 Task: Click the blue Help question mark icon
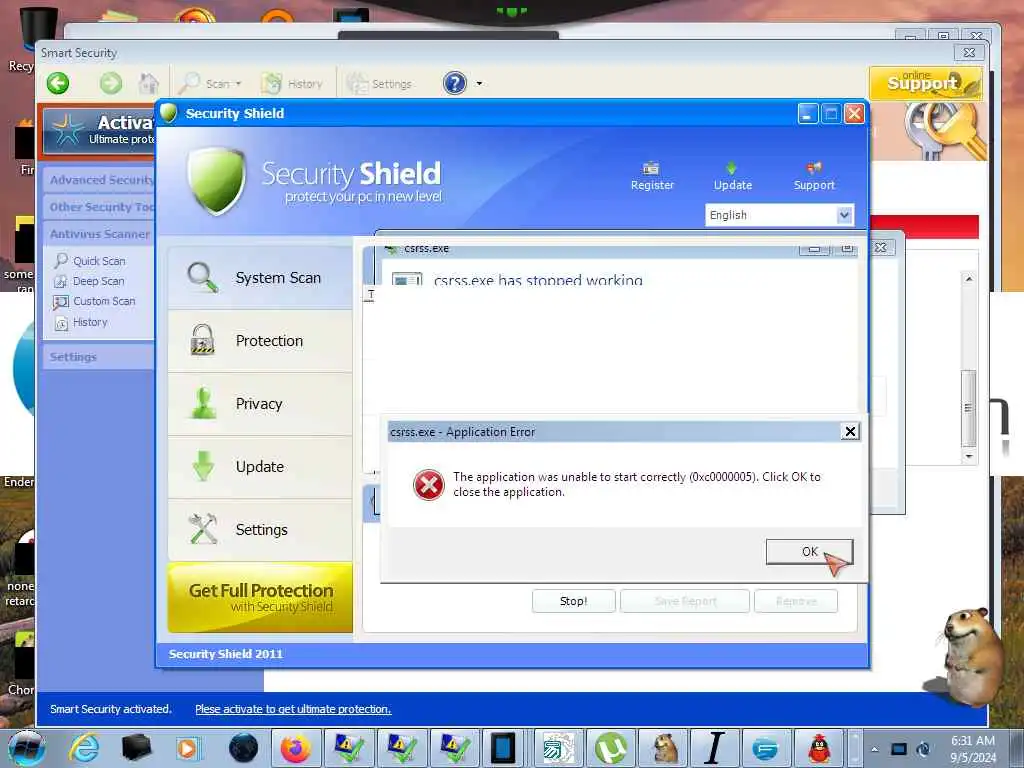click(x=455, y=84)
